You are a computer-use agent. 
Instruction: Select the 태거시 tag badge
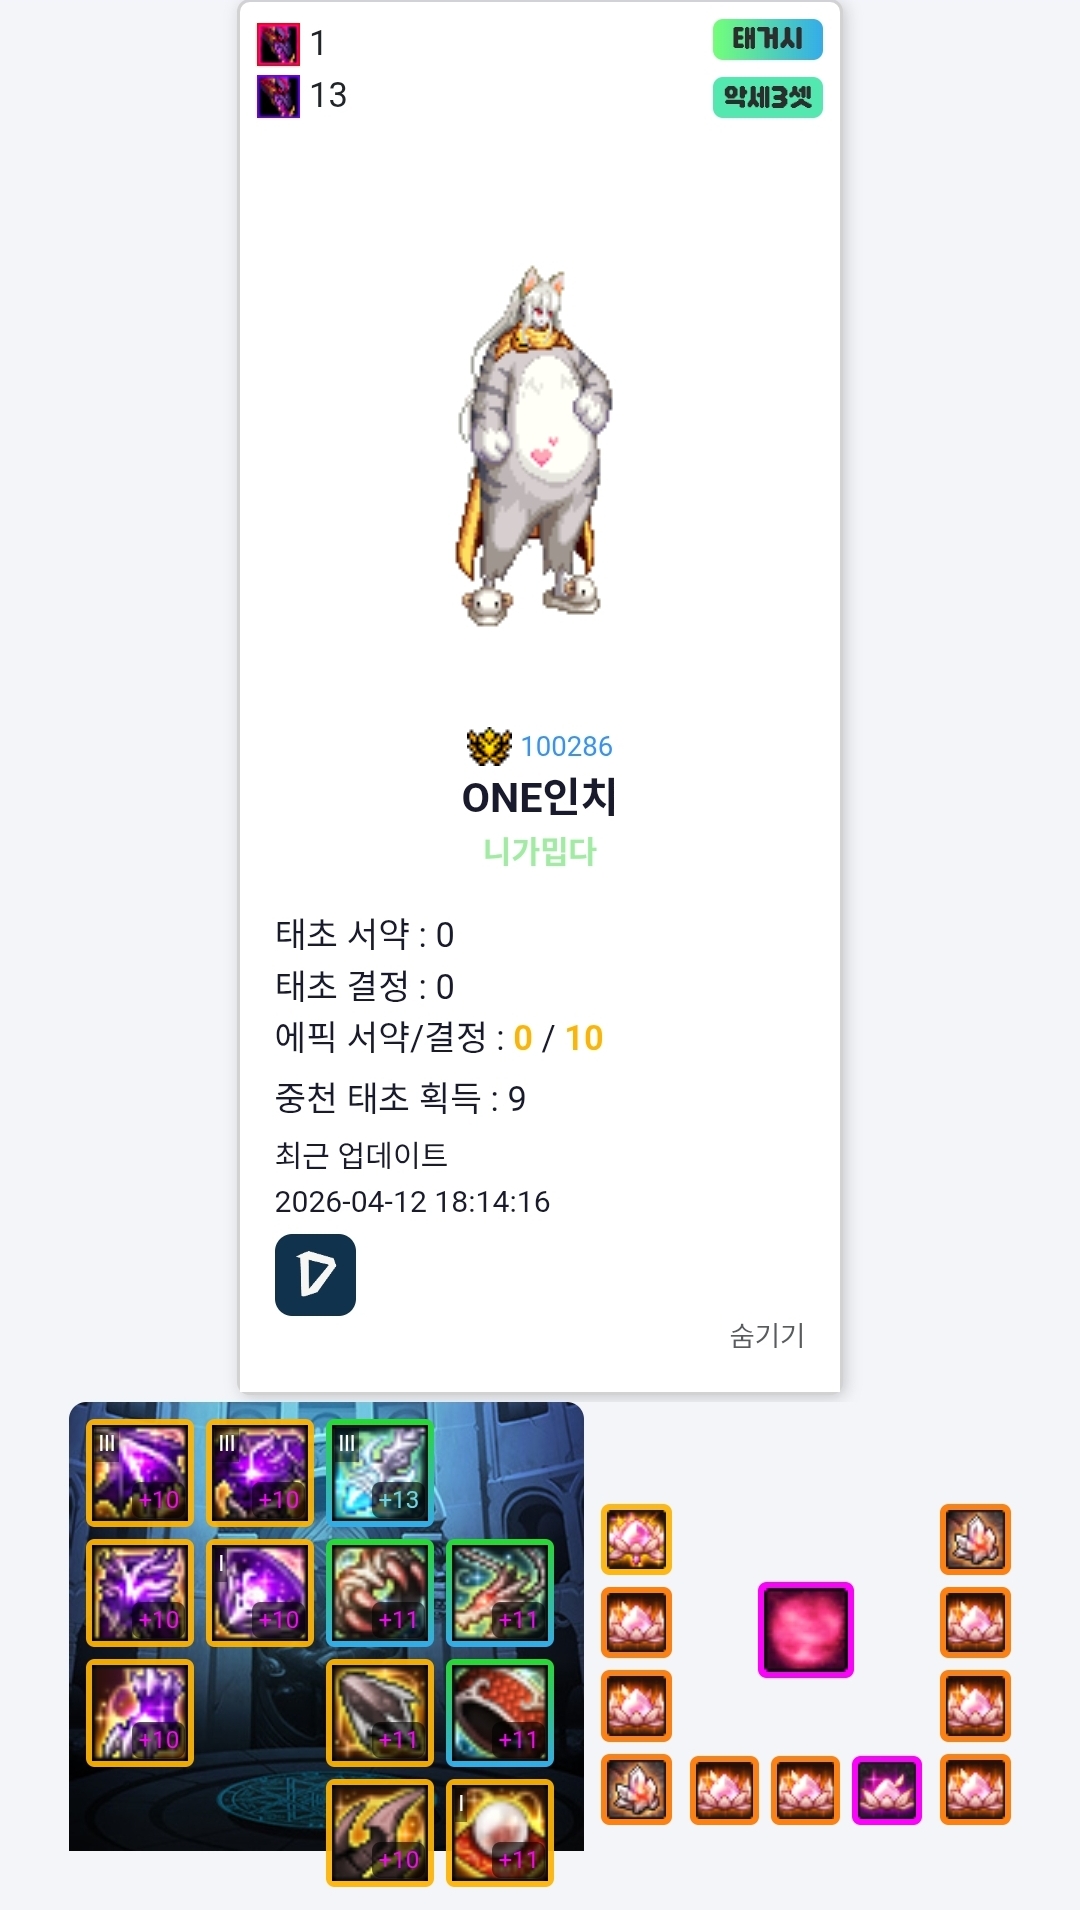point(767,39)
